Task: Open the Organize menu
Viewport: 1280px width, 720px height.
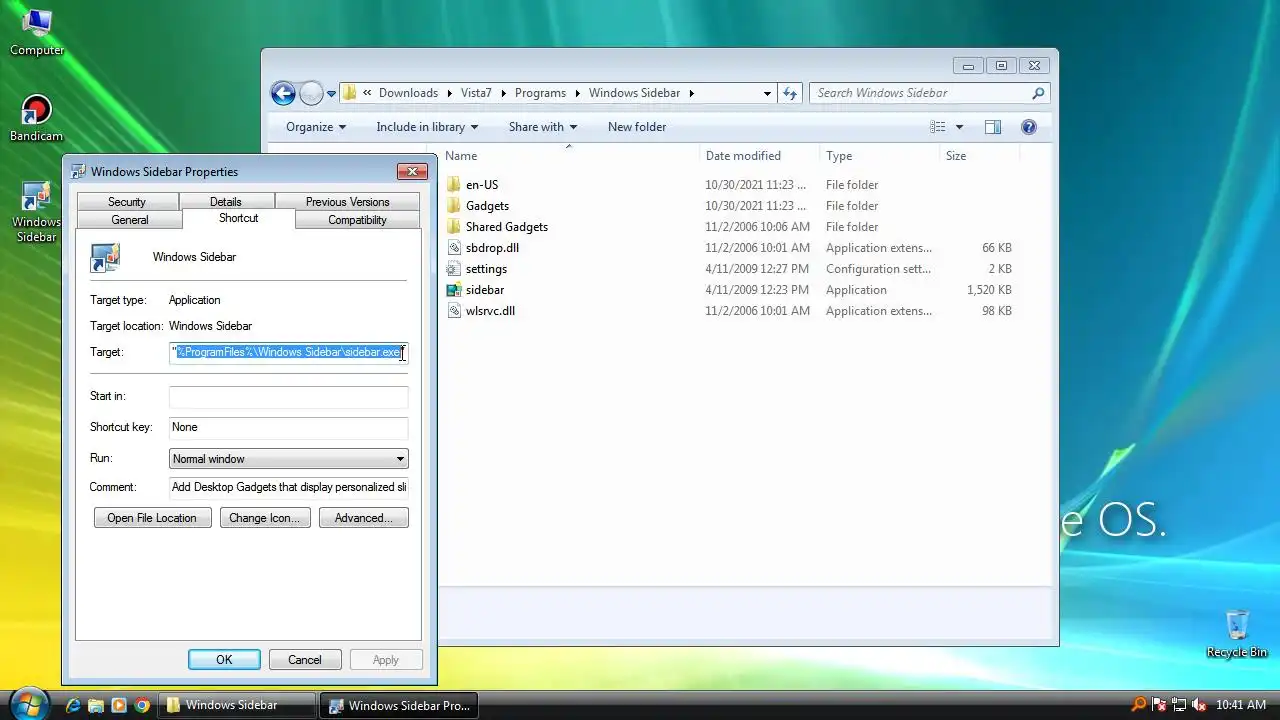Action: [x=316, y=127]
